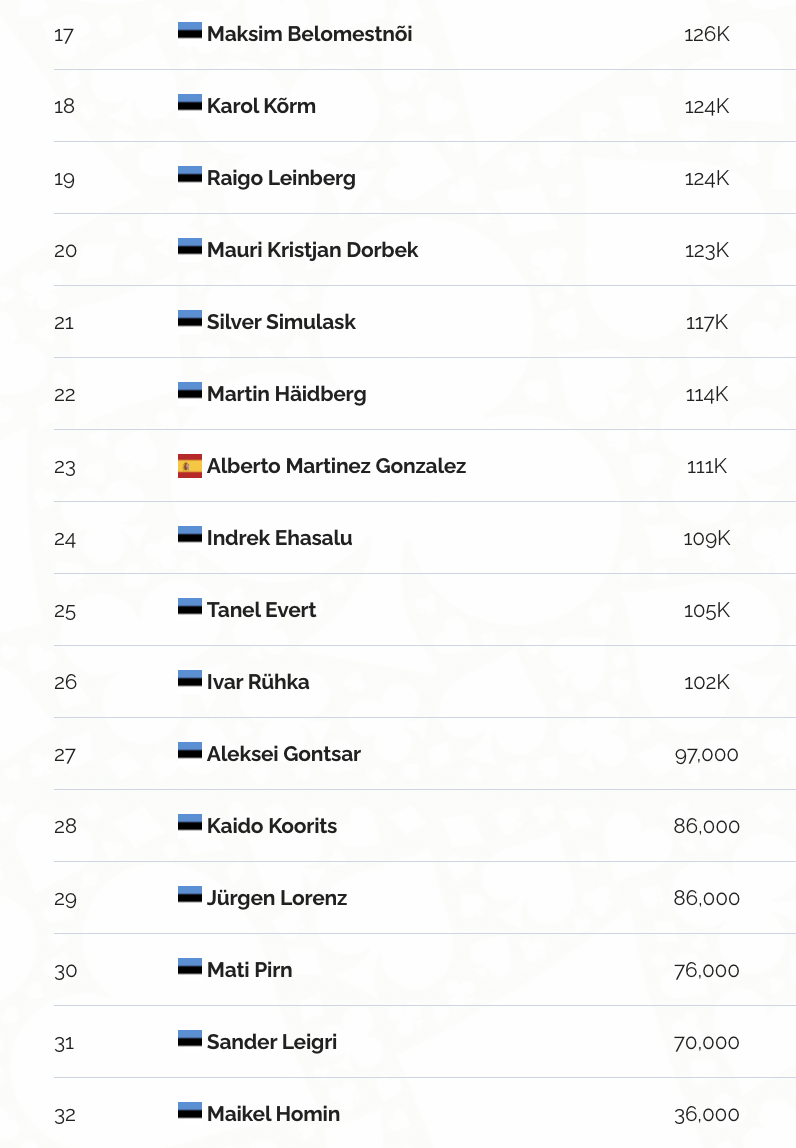796x1148 pixels.
Task: Select Sander Leigri's entry
Action: point(272,1042)
